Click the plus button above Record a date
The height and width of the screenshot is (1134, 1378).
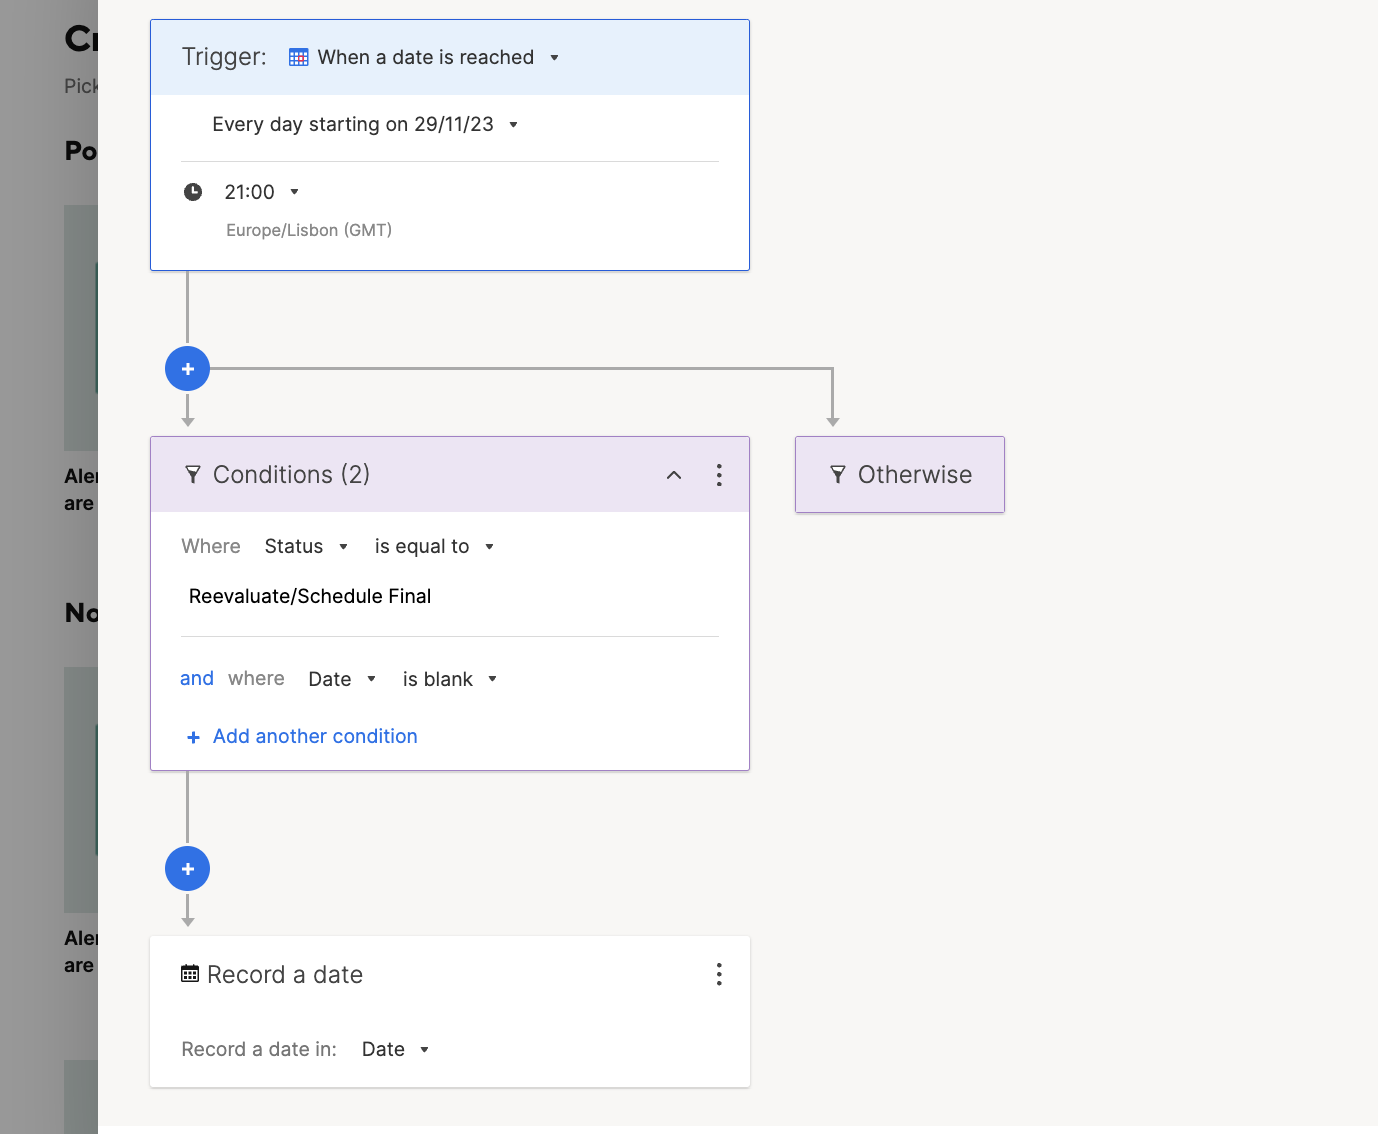pyautogui.click(x=188, y=869)
